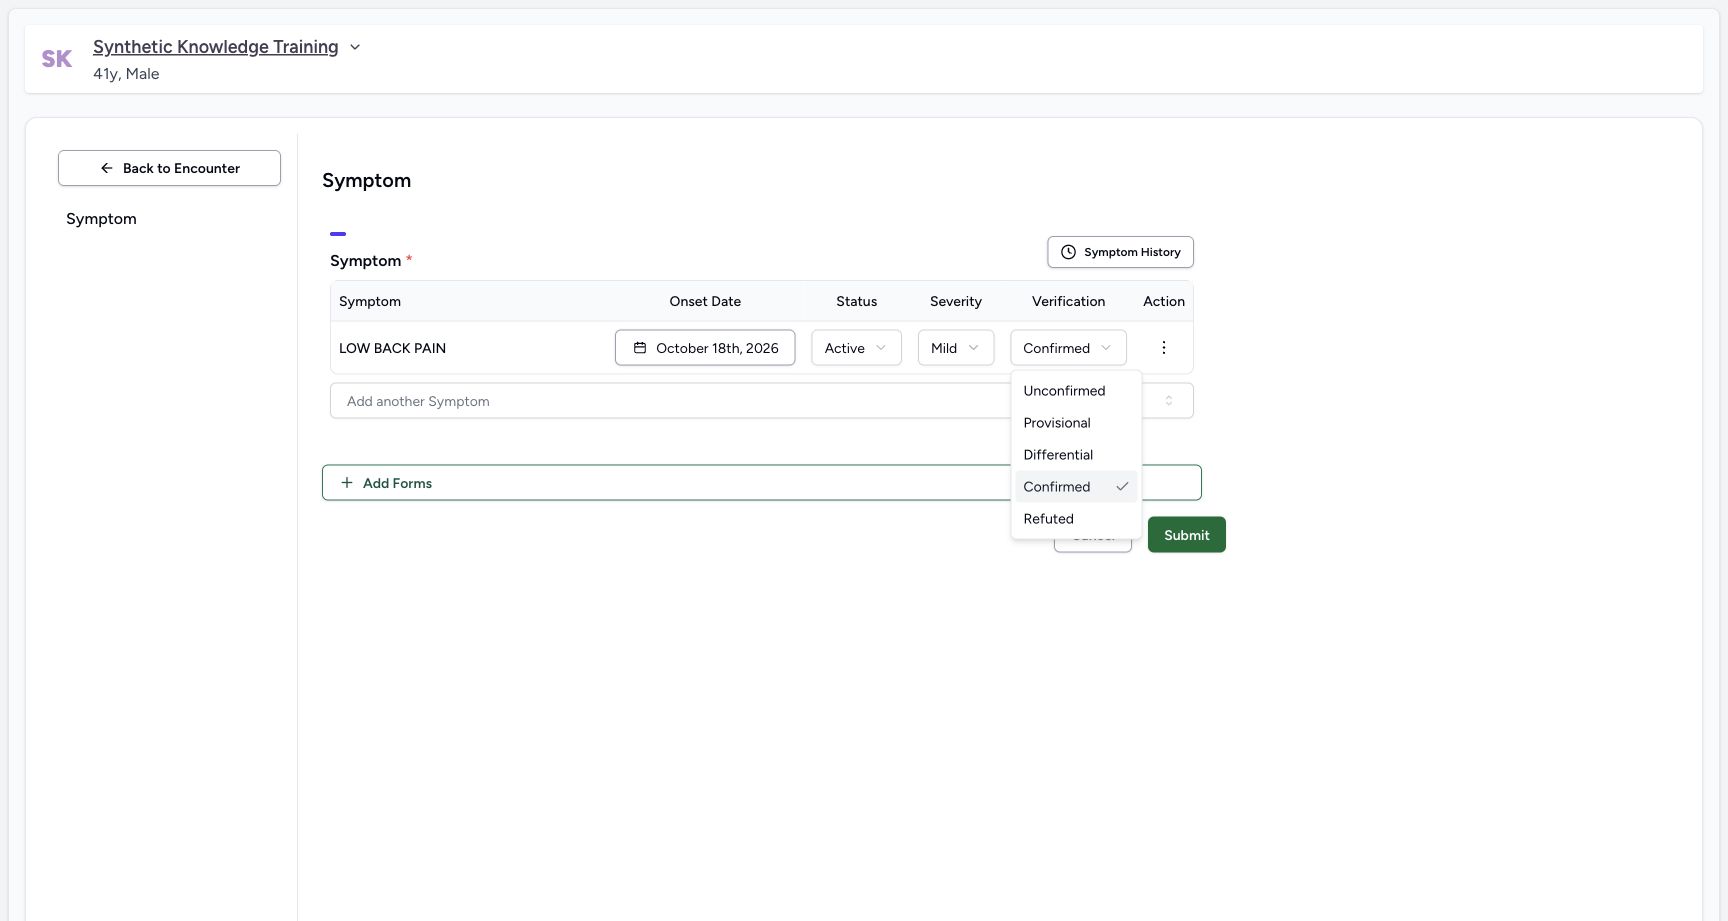Screen dimensions: 1728x921
Task: Click the LOW BACK PAIN symptom text
Action: point(392,348)
